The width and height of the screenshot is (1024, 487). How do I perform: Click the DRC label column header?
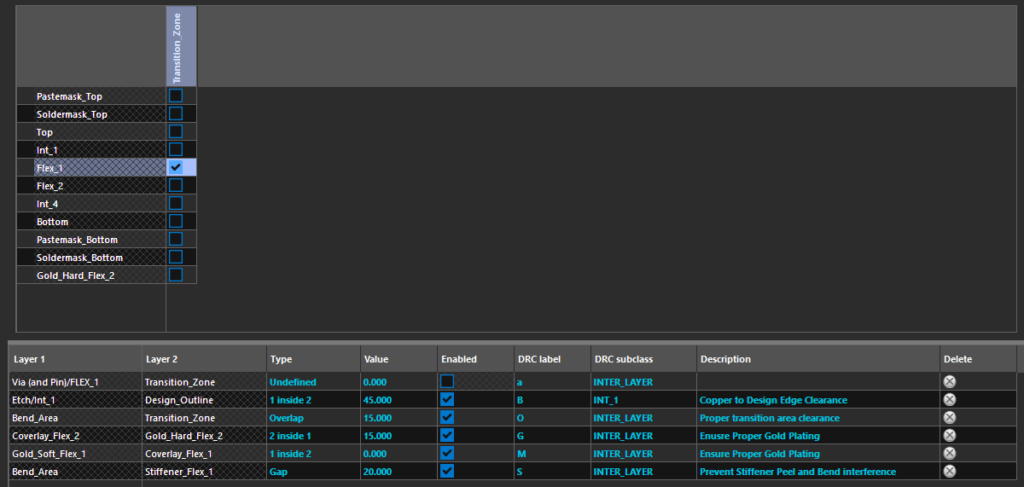[x=552, y=359]
